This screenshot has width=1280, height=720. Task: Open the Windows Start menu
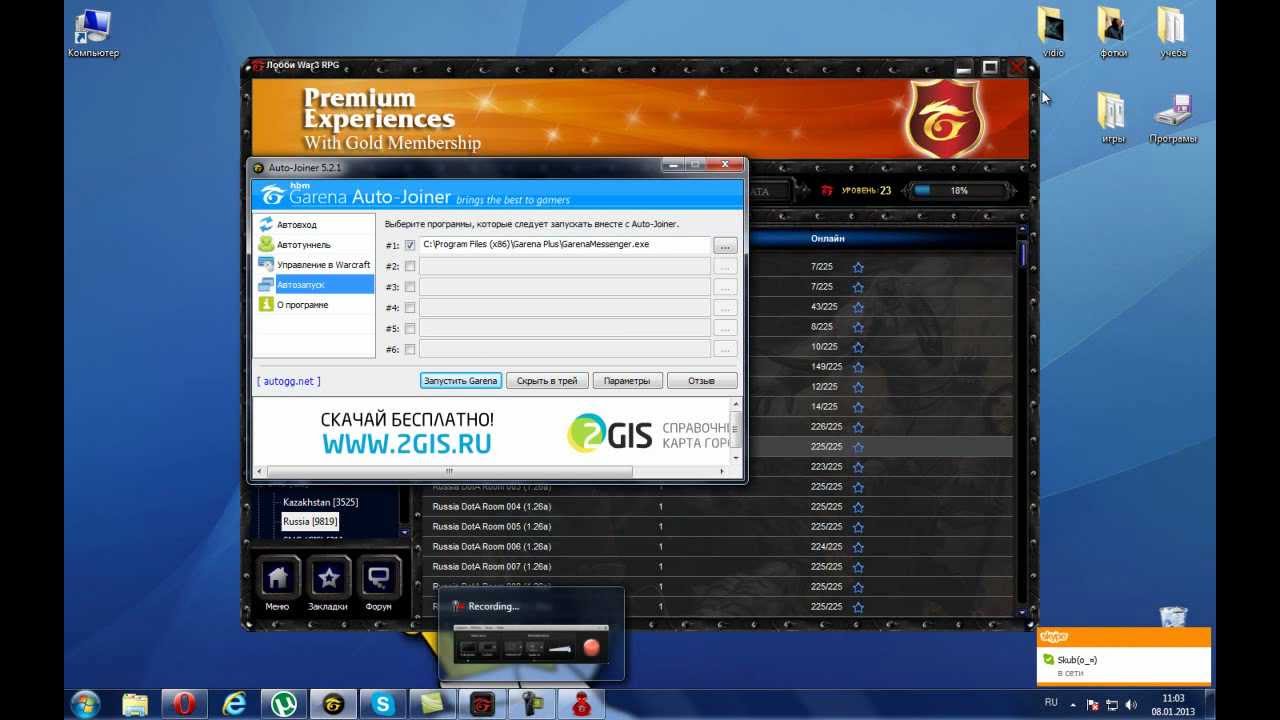tap(86, 704)
